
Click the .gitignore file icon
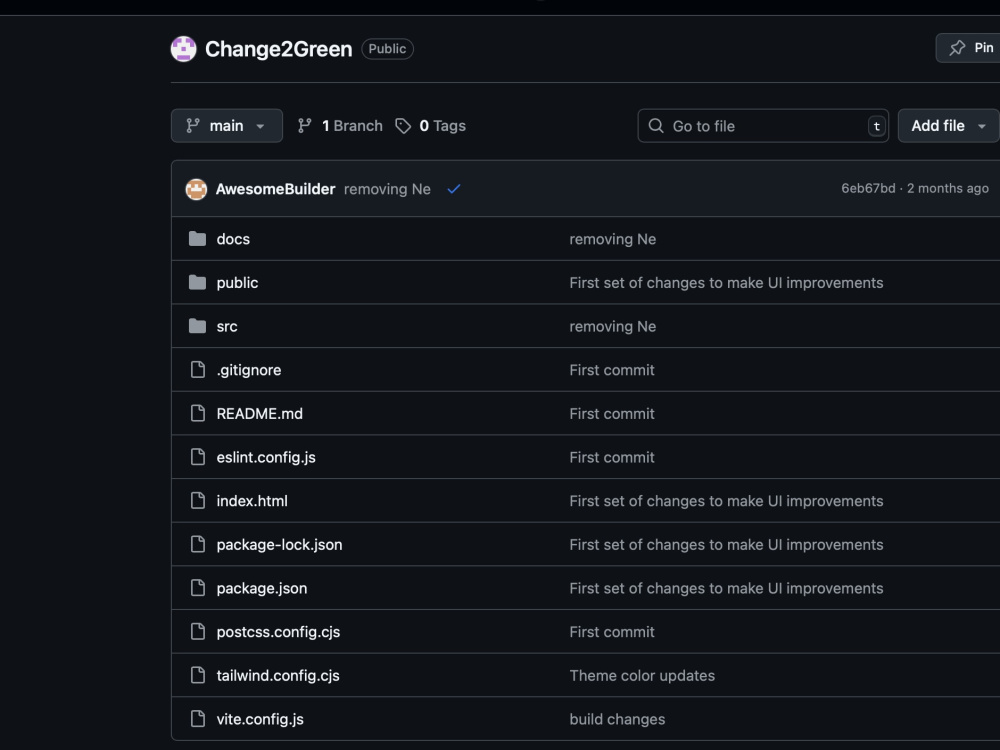198,369
